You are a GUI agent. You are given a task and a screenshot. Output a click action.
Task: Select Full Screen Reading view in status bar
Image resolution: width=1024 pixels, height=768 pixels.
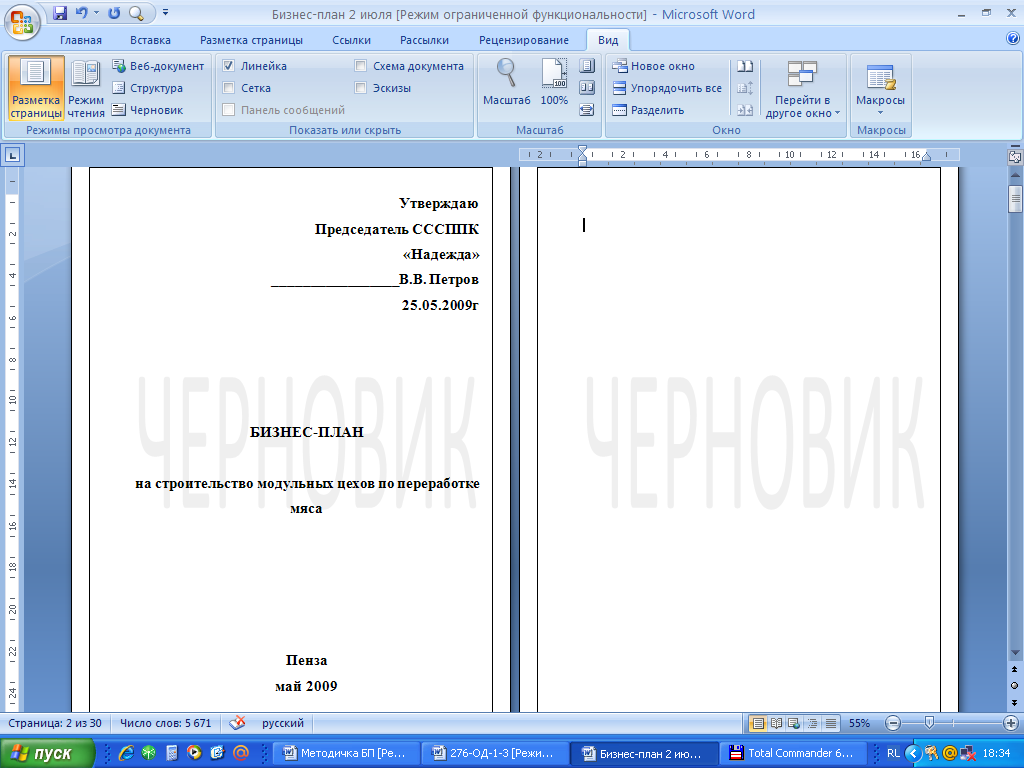776,723
